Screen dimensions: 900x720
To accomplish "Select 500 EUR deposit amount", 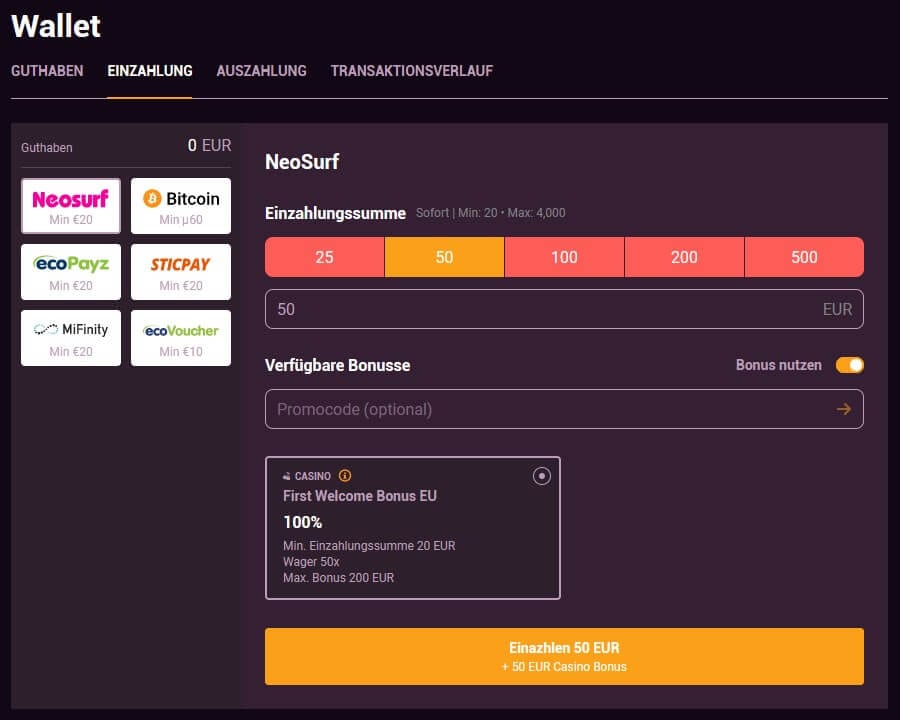I will click(x=804, y=257).
